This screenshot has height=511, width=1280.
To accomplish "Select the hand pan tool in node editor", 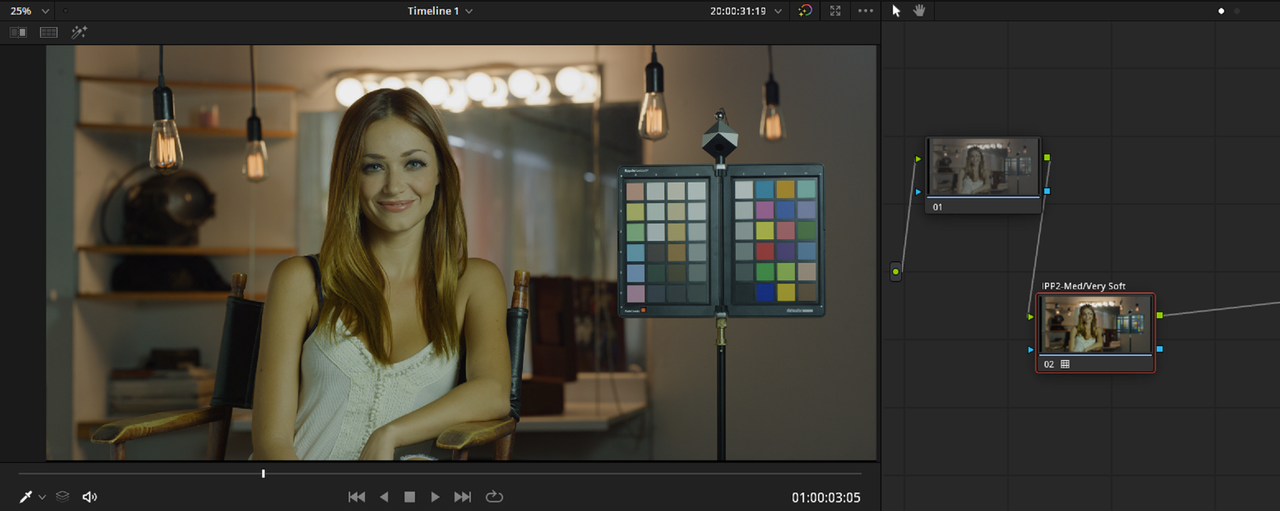I will pos(919,10).
